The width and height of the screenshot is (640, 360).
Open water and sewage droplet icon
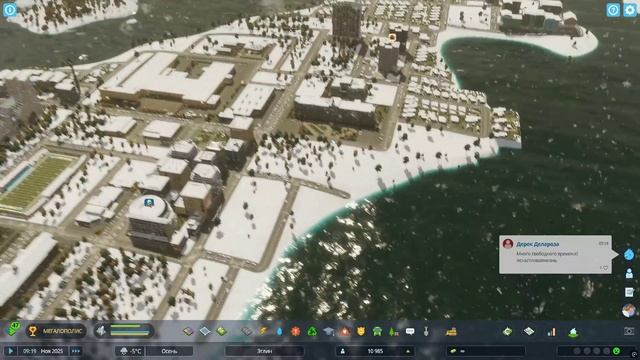coord(279,331)
